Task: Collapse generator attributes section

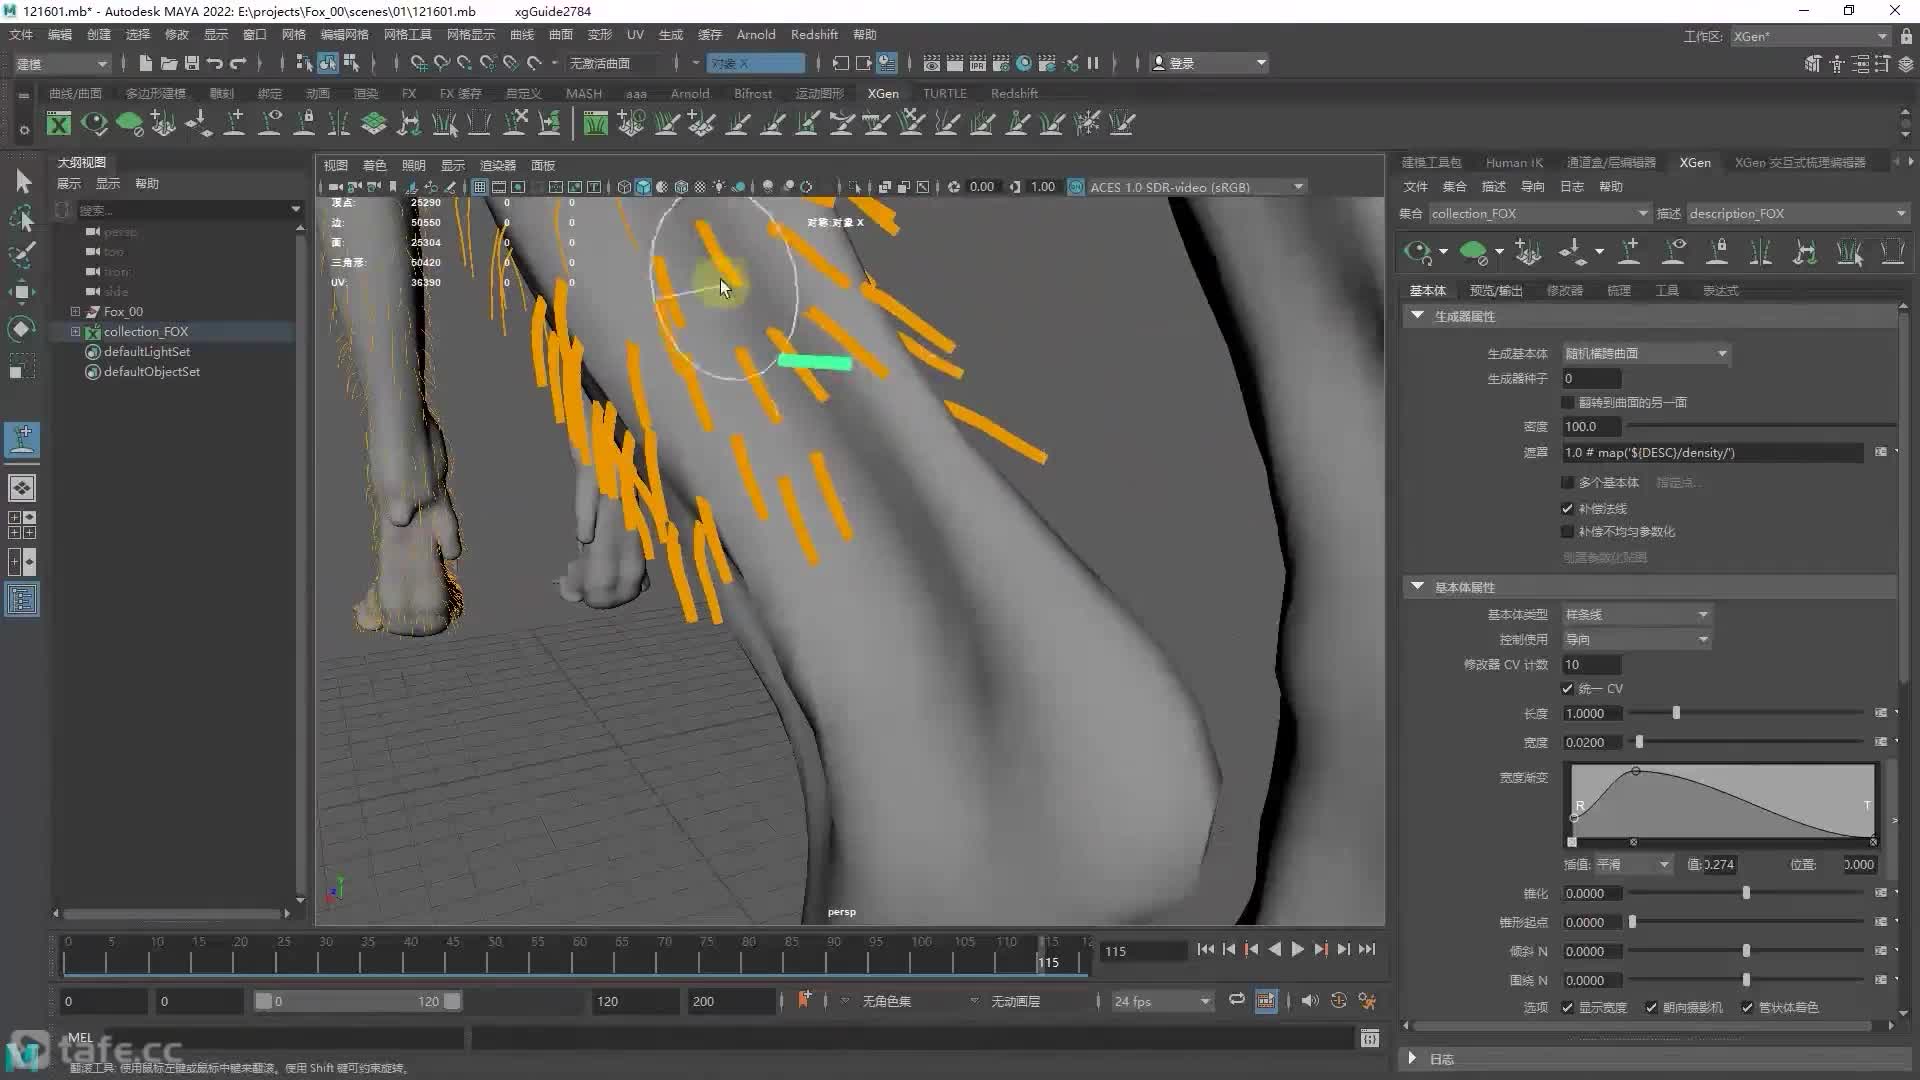Action: [1417, 315]
